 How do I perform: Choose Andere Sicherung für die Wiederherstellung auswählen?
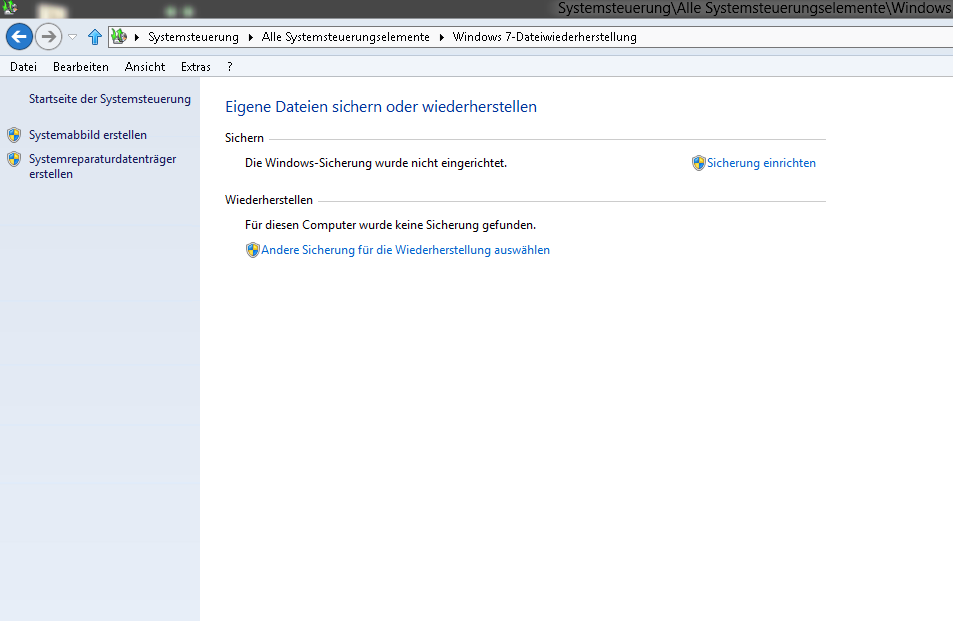click(x=405, y=250)
